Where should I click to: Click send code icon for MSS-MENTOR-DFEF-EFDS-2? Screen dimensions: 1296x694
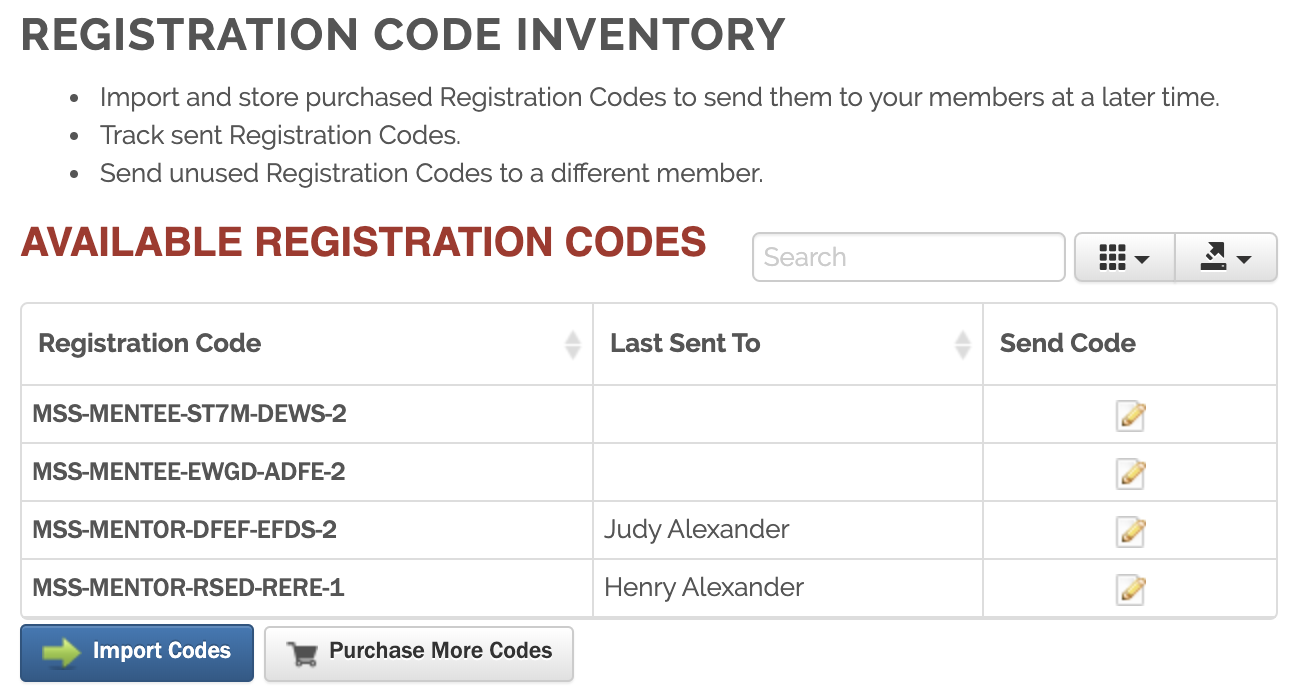(x=1130, y=531)
